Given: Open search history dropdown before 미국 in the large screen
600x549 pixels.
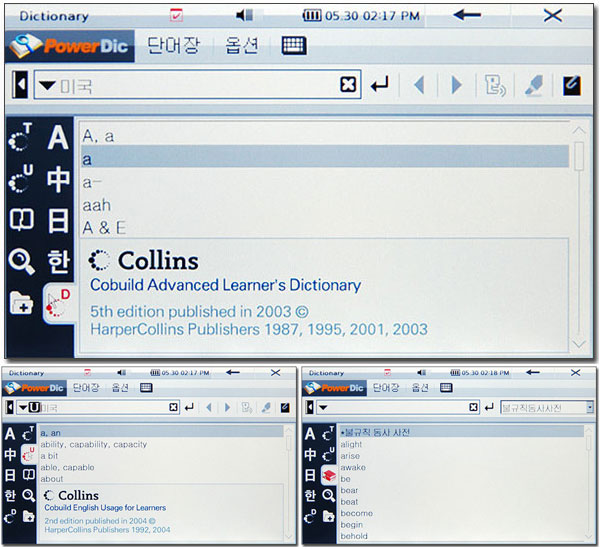Looking at the screenshot, I should (x=47, y=85).
